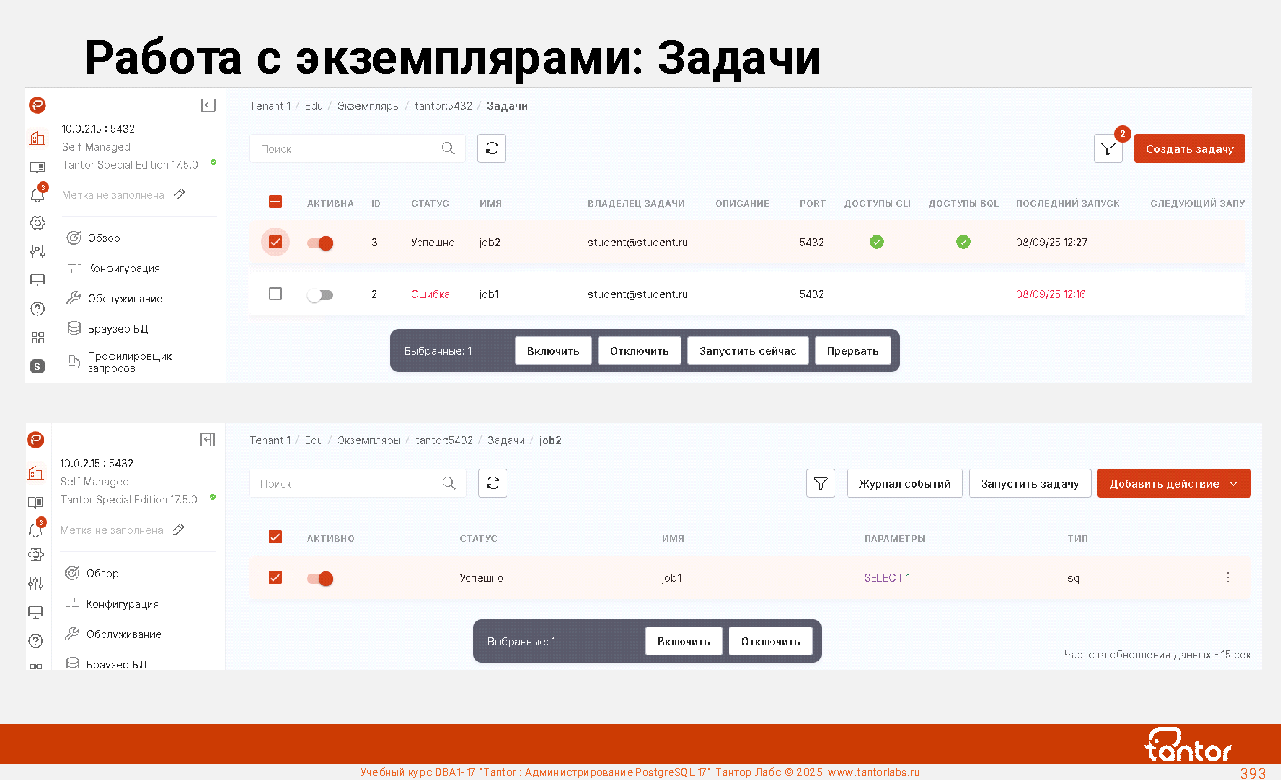
Task: Click the 'Создать задачу' button
Action: coord(1189,149)
